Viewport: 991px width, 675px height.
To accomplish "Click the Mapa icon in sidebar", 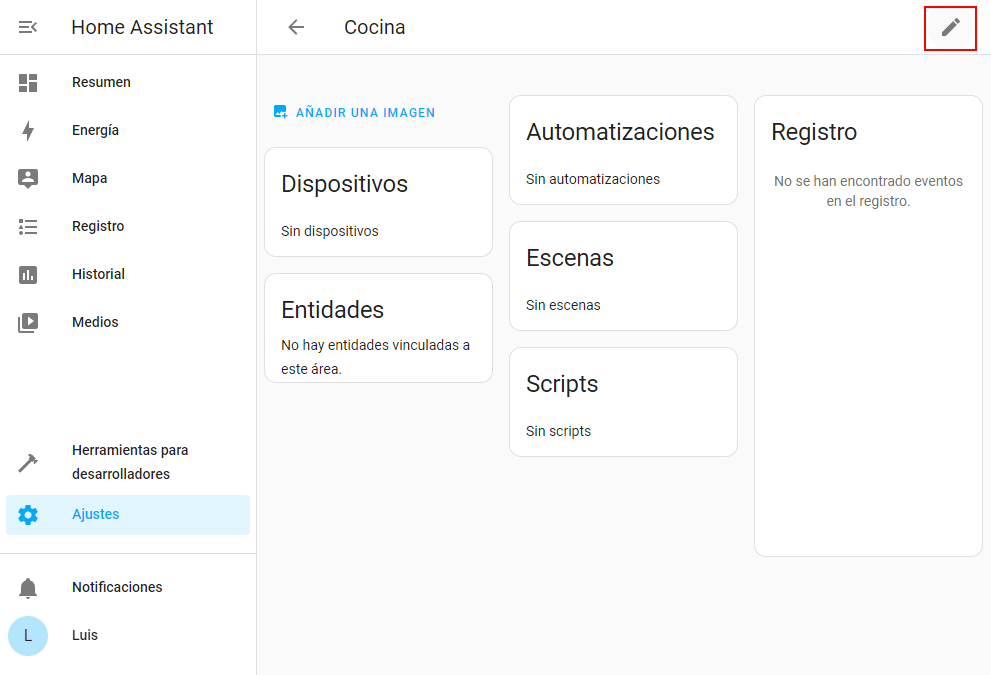I will pyautogui.click(x=28, y=179).
